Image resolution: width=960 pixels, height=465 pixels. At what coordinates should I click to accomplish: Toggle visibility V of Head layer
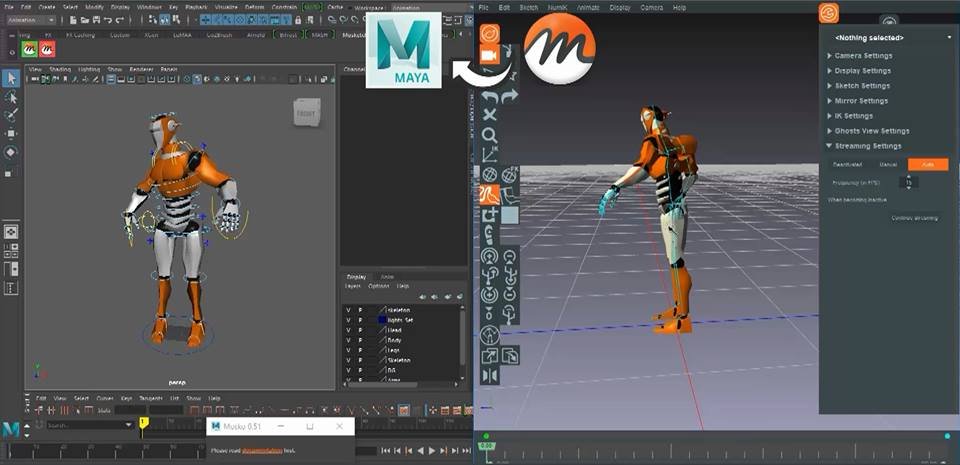coord(348,330)
